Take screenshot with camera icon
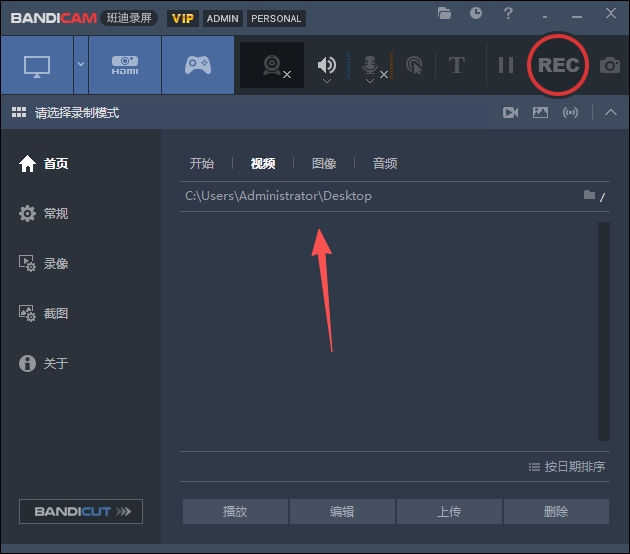 (x=610, y=65)
